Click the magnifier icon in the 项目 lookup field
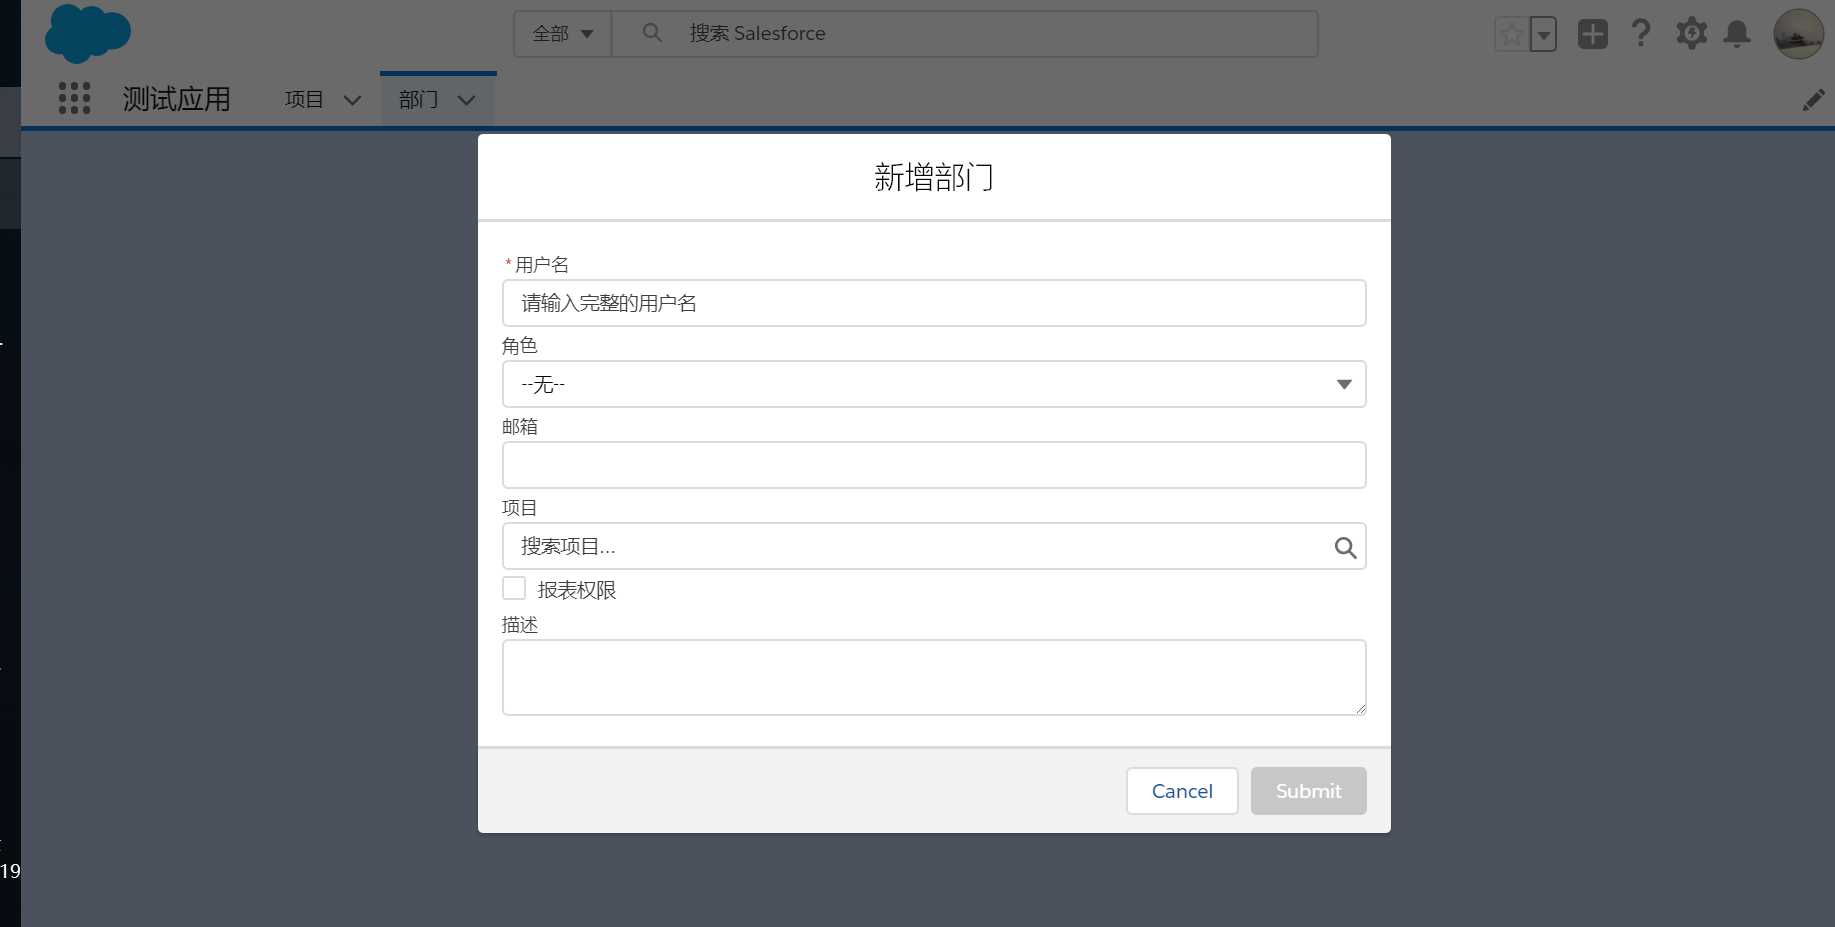1835x927 pixels. pyautogui.click(x=1345, y=547)
